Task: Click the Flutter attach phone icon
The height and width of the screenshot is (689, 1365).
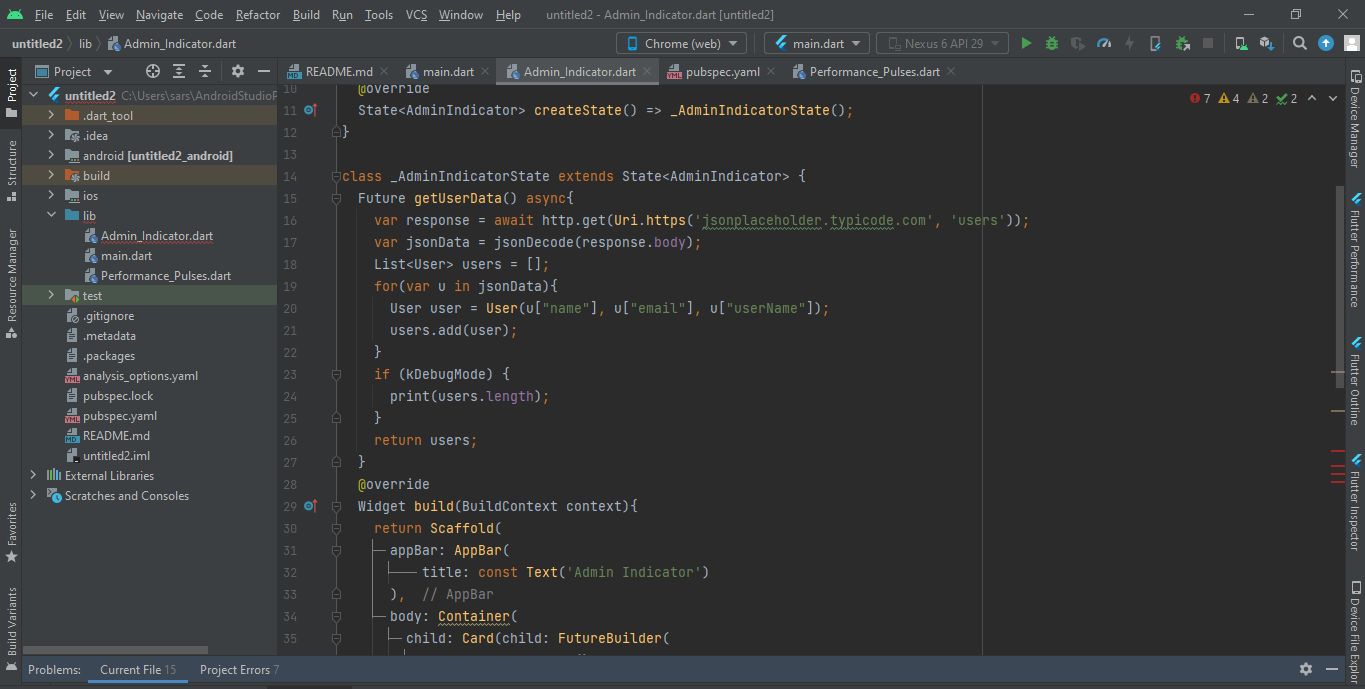Action: [x=1156, y=43]
